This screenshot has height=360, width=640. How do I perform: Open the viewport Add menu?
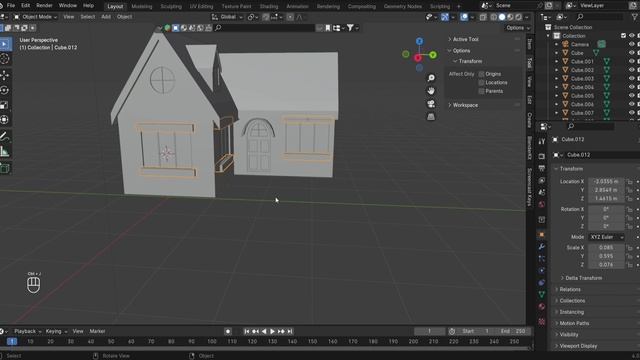[106, 17]
